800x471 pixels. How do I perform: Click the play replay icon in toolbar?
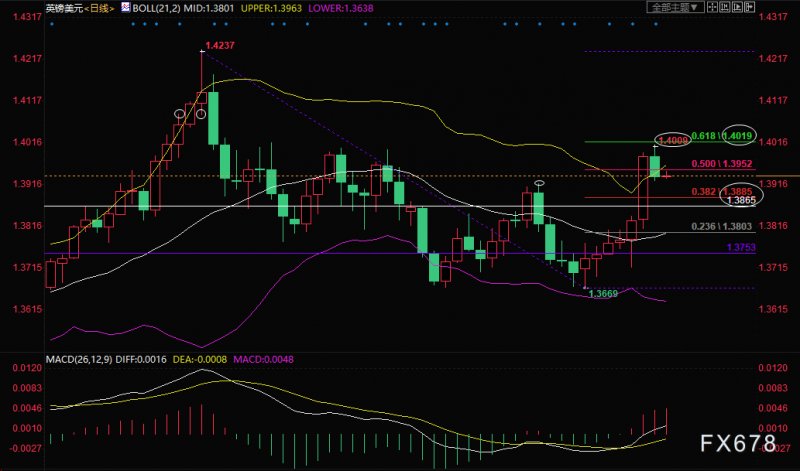pos(737,7)
